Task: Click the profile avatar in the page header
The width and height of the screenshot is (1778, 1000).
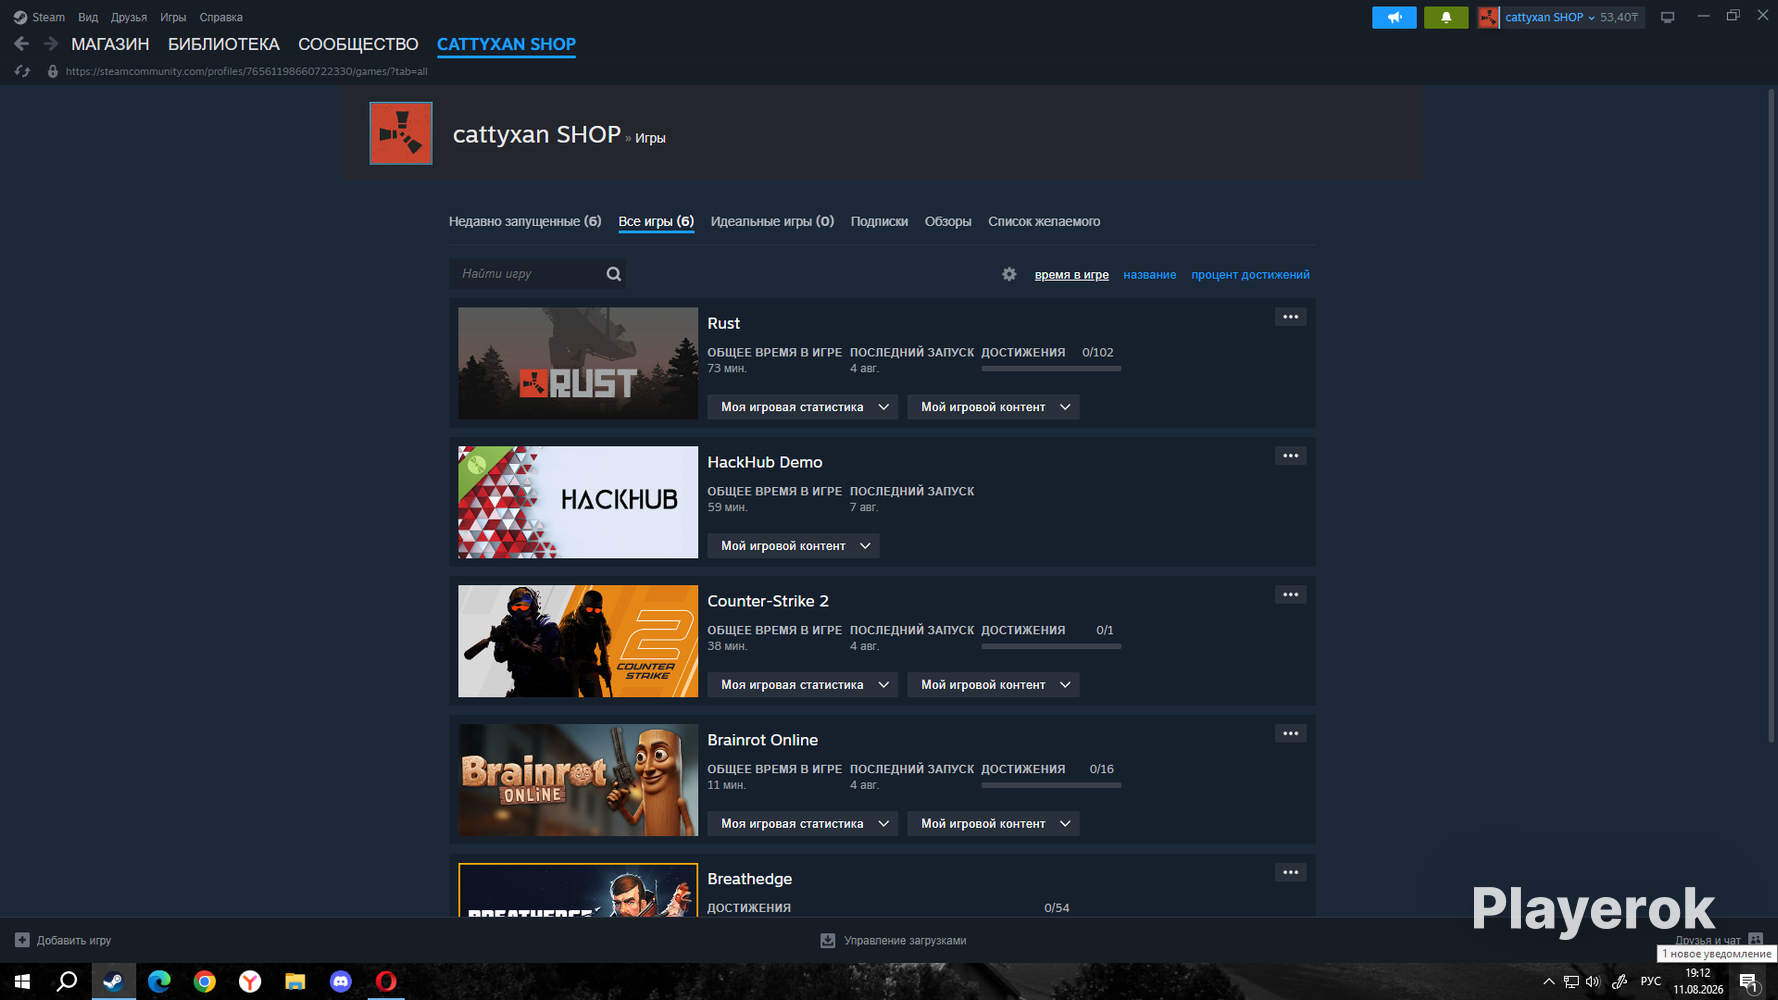Action: pyautogui.click(x=401, y=133)
